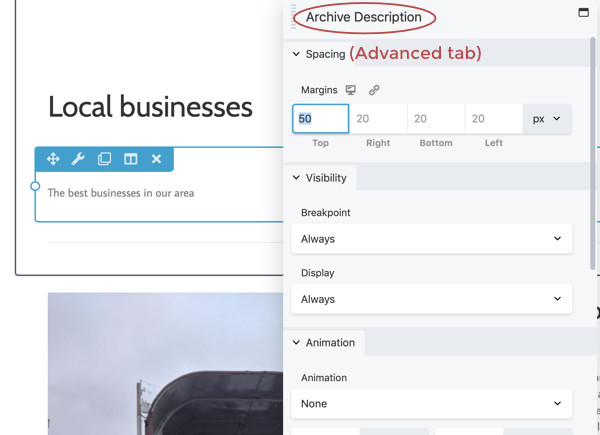Viewport: 600px width, 435px height.
Task: Click the link icon to link margin values
Action: 374,90
